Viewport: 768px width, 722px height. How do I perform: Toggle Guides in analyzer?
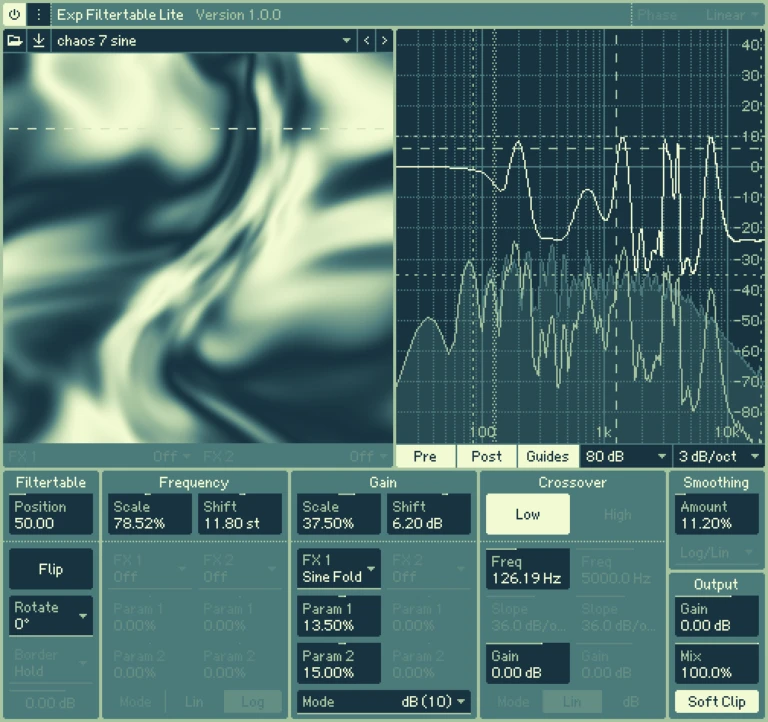[x=548, y=457]
